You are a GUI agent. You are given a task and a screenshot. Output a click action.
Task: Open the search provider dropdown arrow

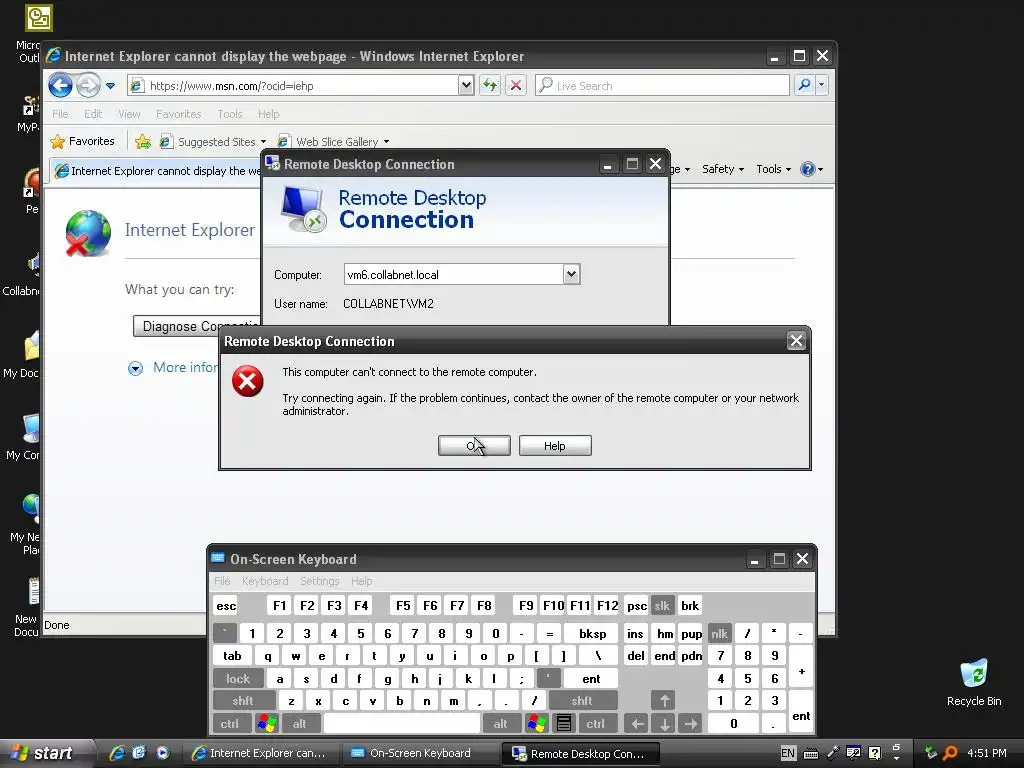point(822,85)
